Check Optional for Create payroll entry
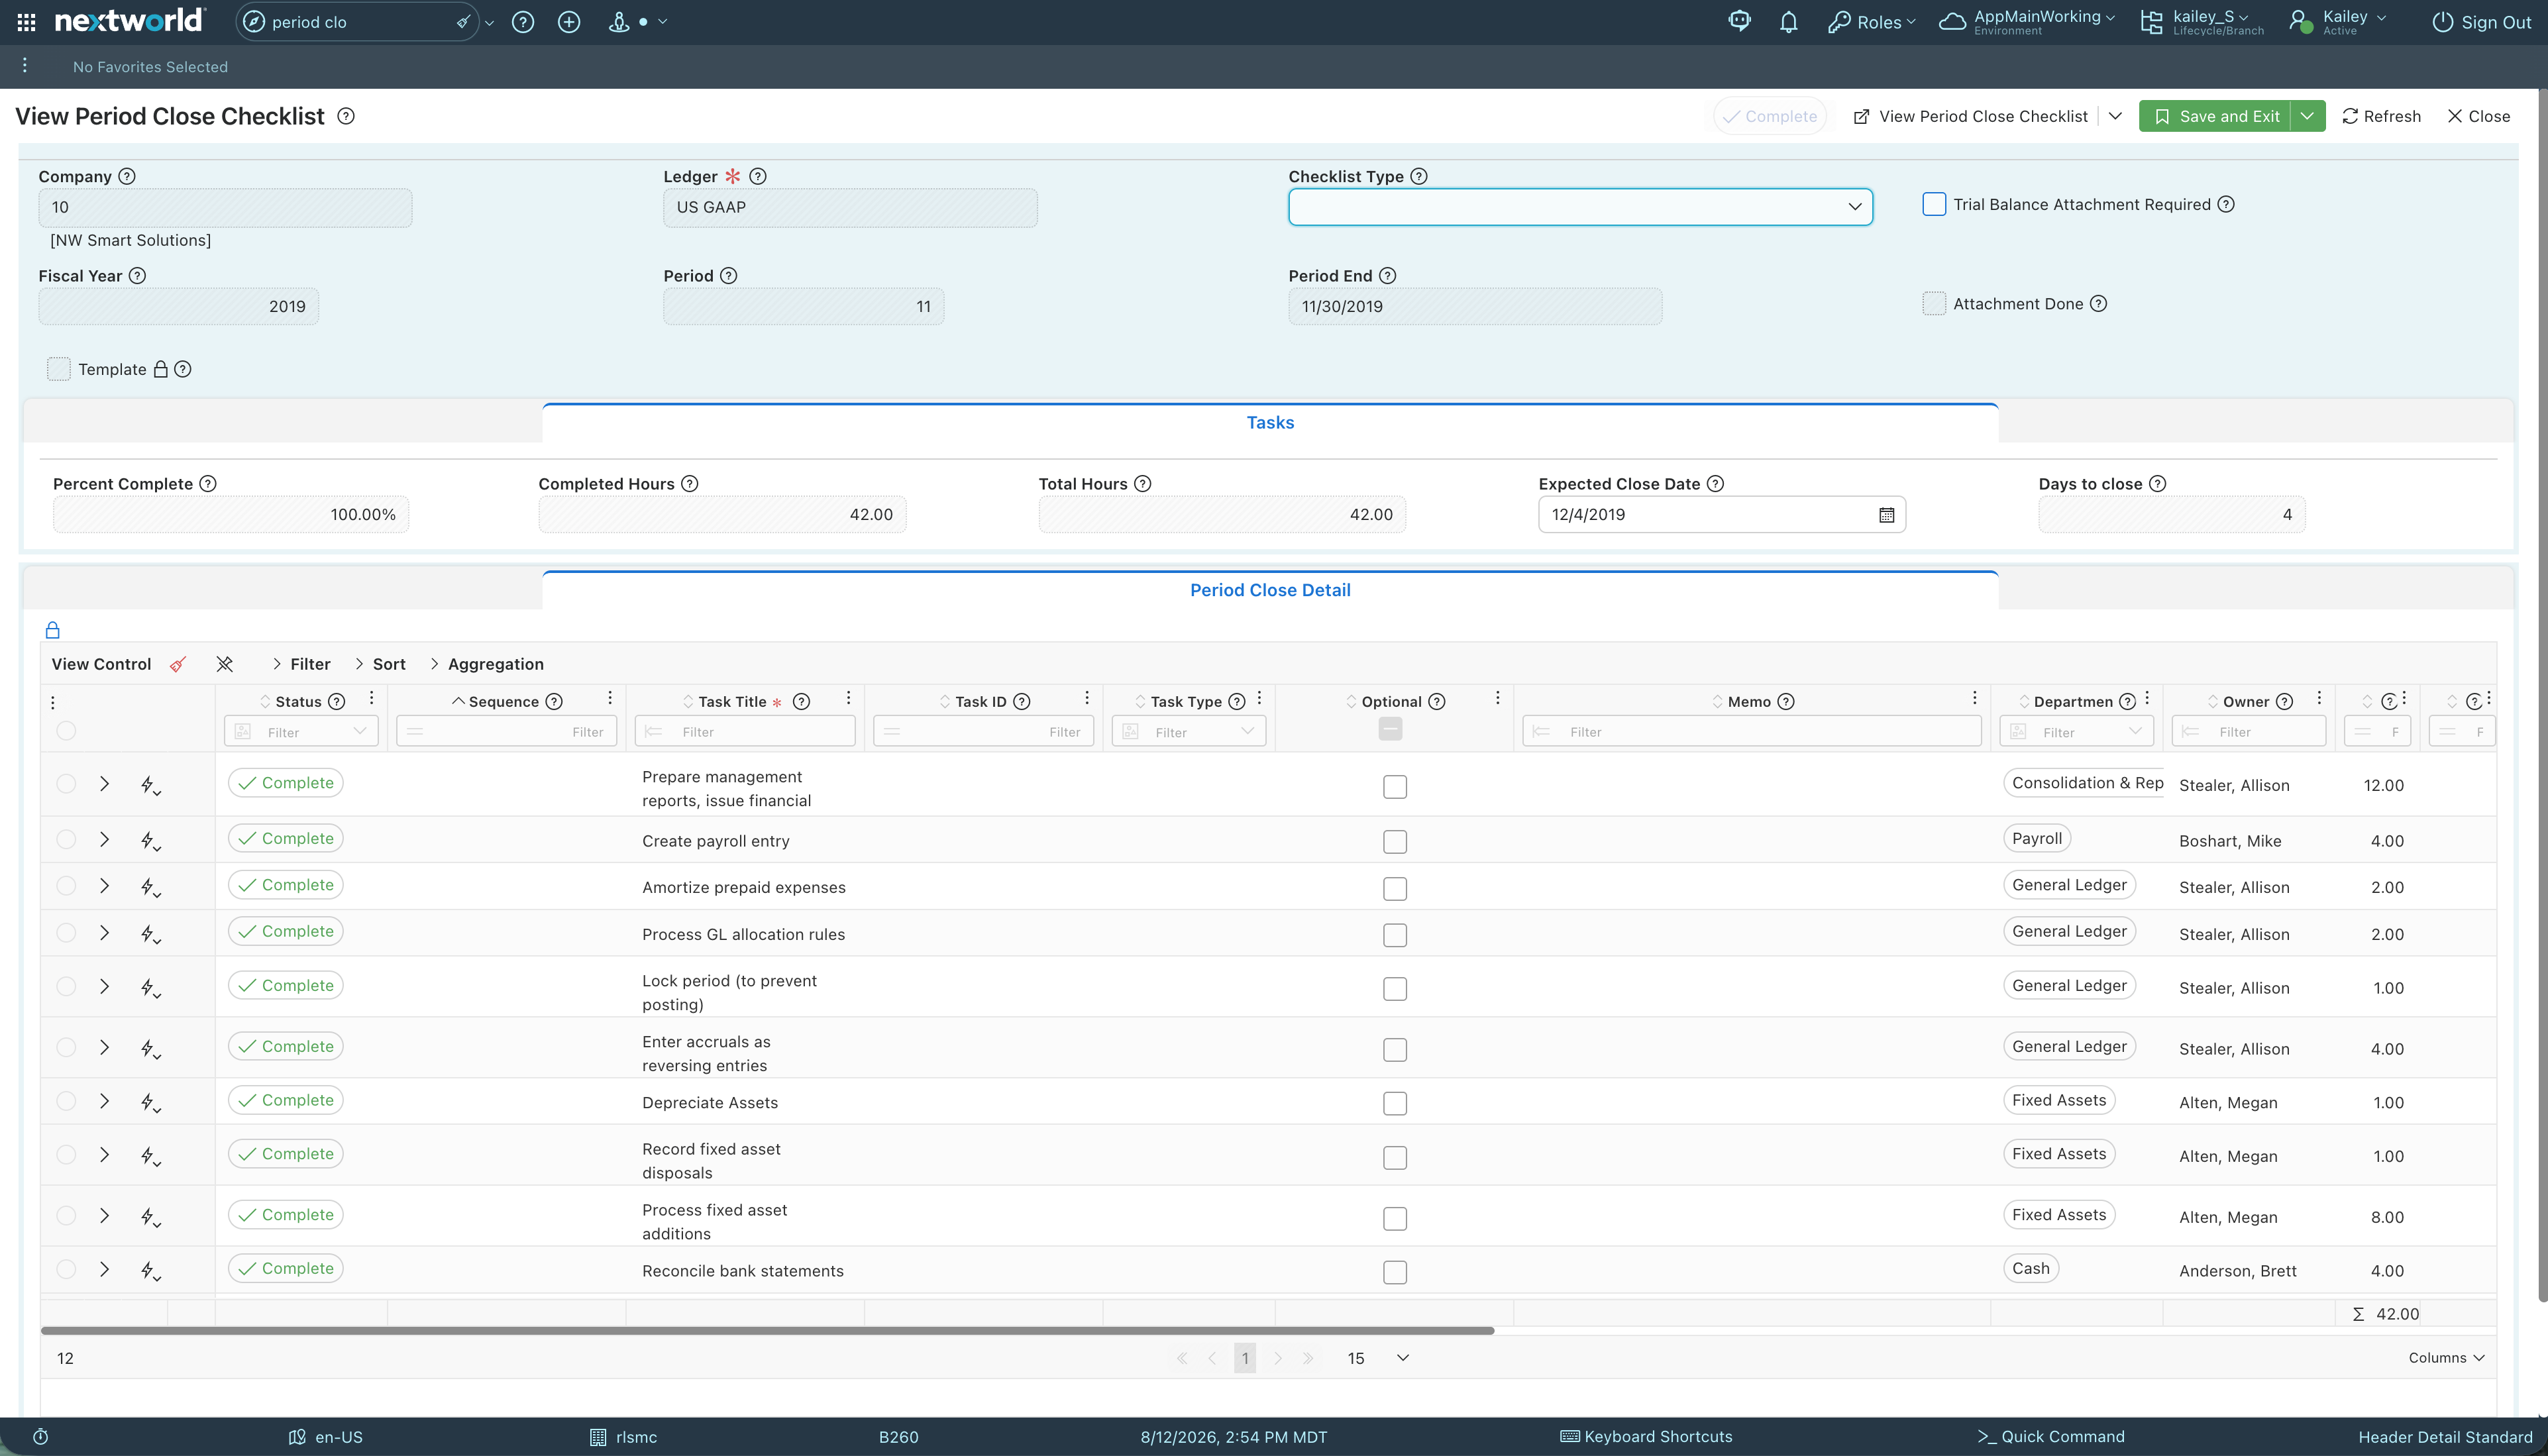This screenshot has height=1456, width=2548. (1395, 842)
